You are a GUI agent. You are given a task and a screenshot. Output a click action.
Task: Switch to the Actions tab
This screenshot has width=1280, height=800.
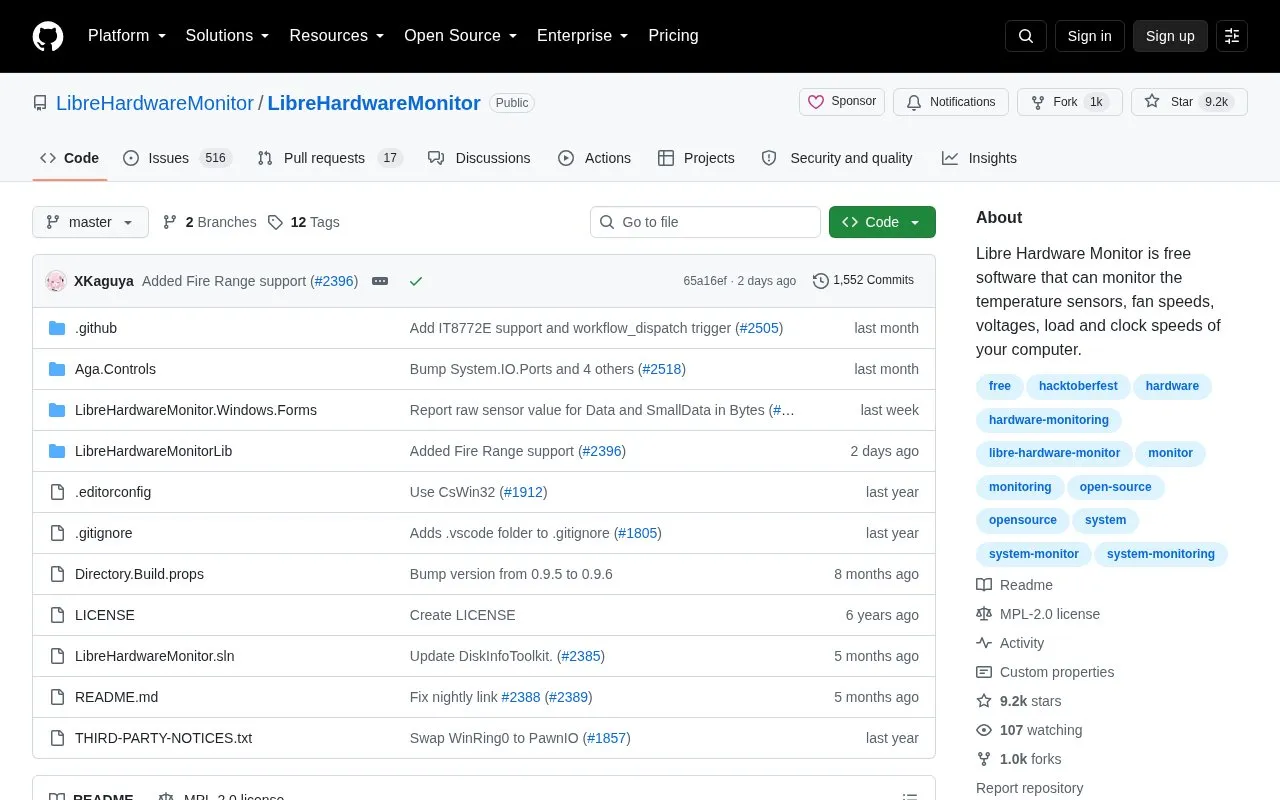point(594,158)
